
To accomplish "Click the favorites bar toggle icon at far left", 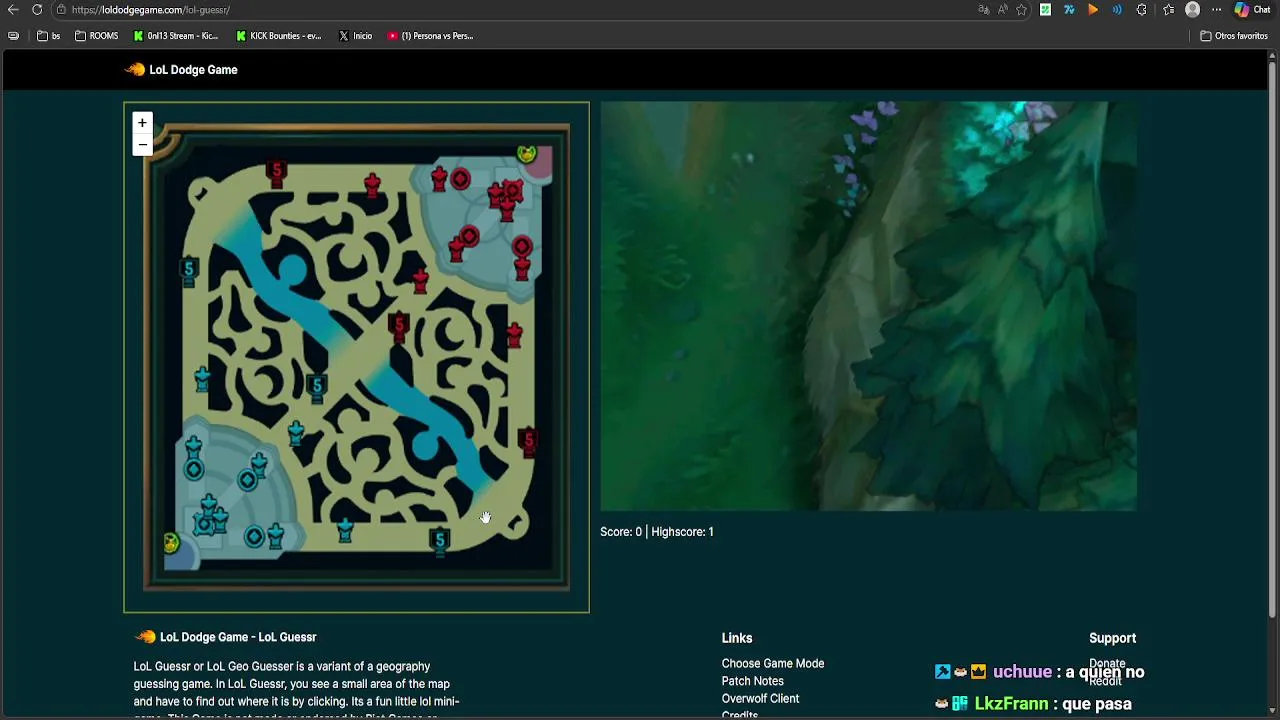I will [x=13, y=36].
